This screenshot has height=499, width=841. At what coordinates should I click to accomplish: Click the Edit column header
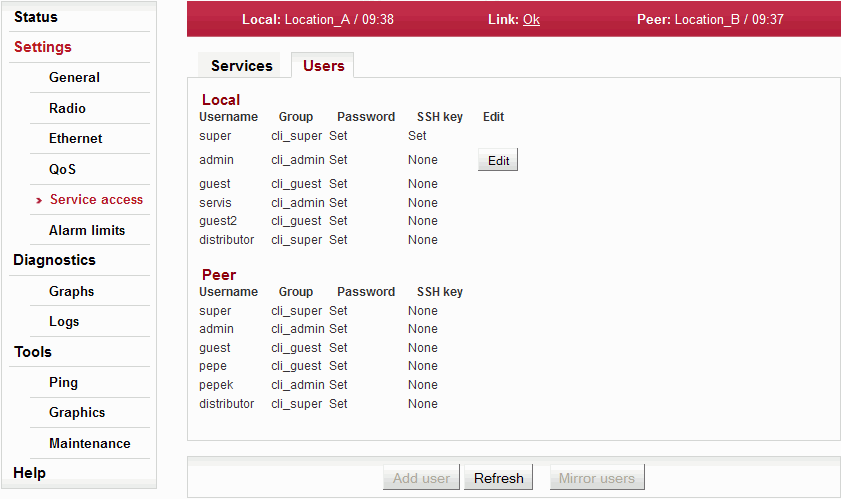[493, 117]
